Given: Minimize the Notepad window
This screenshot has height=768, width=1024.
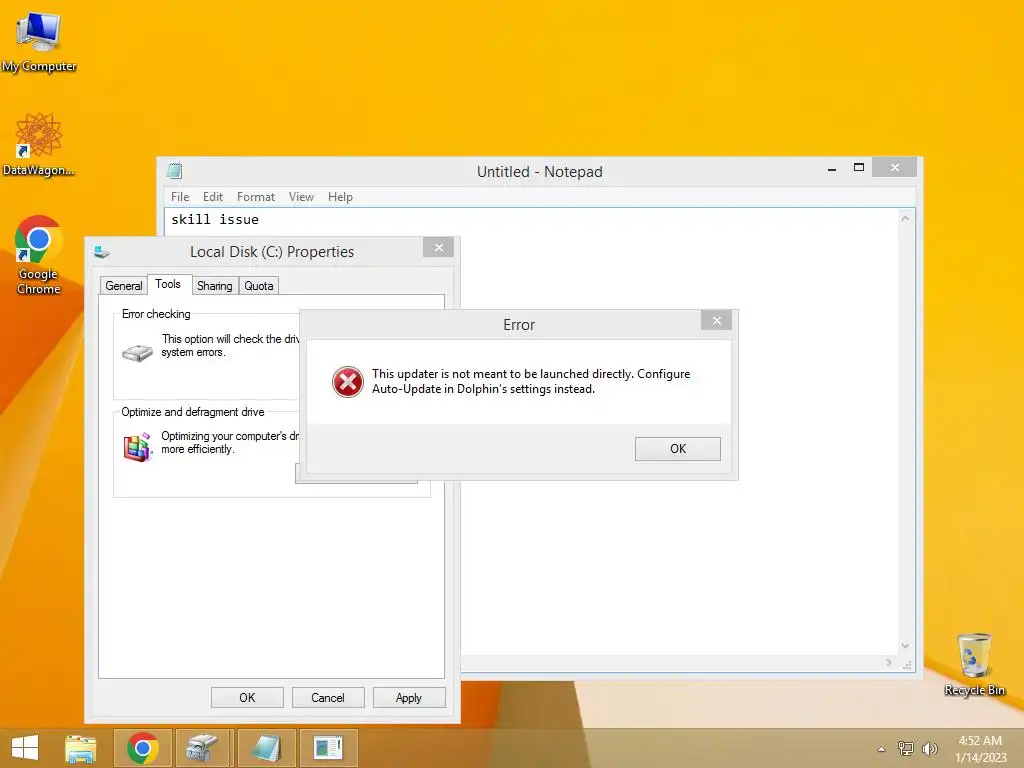Looking at the screenshot, I should point(832,168).
